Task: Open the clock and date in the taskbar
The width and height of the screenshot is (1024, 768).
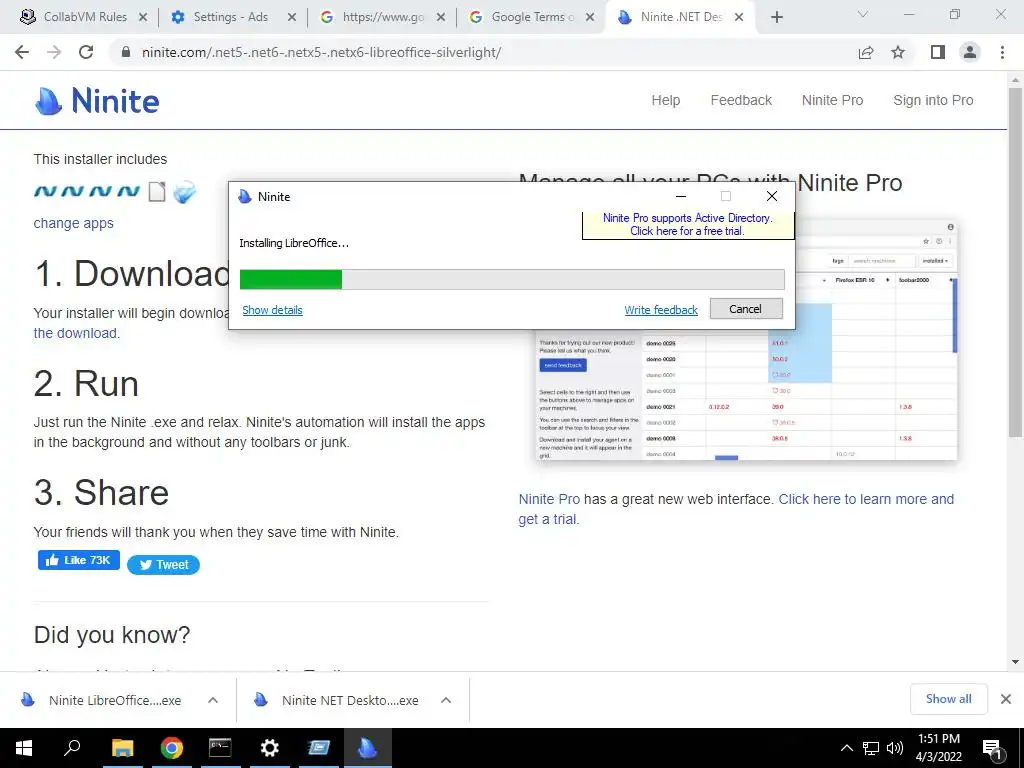Action: (x=938, y=748)
